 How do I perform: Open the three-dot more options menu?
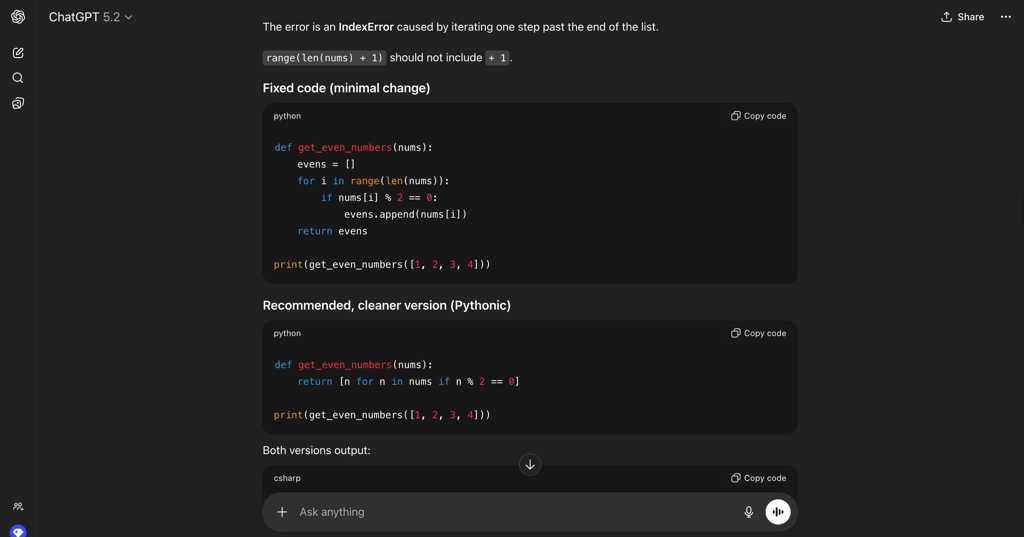coord(1006,17)
